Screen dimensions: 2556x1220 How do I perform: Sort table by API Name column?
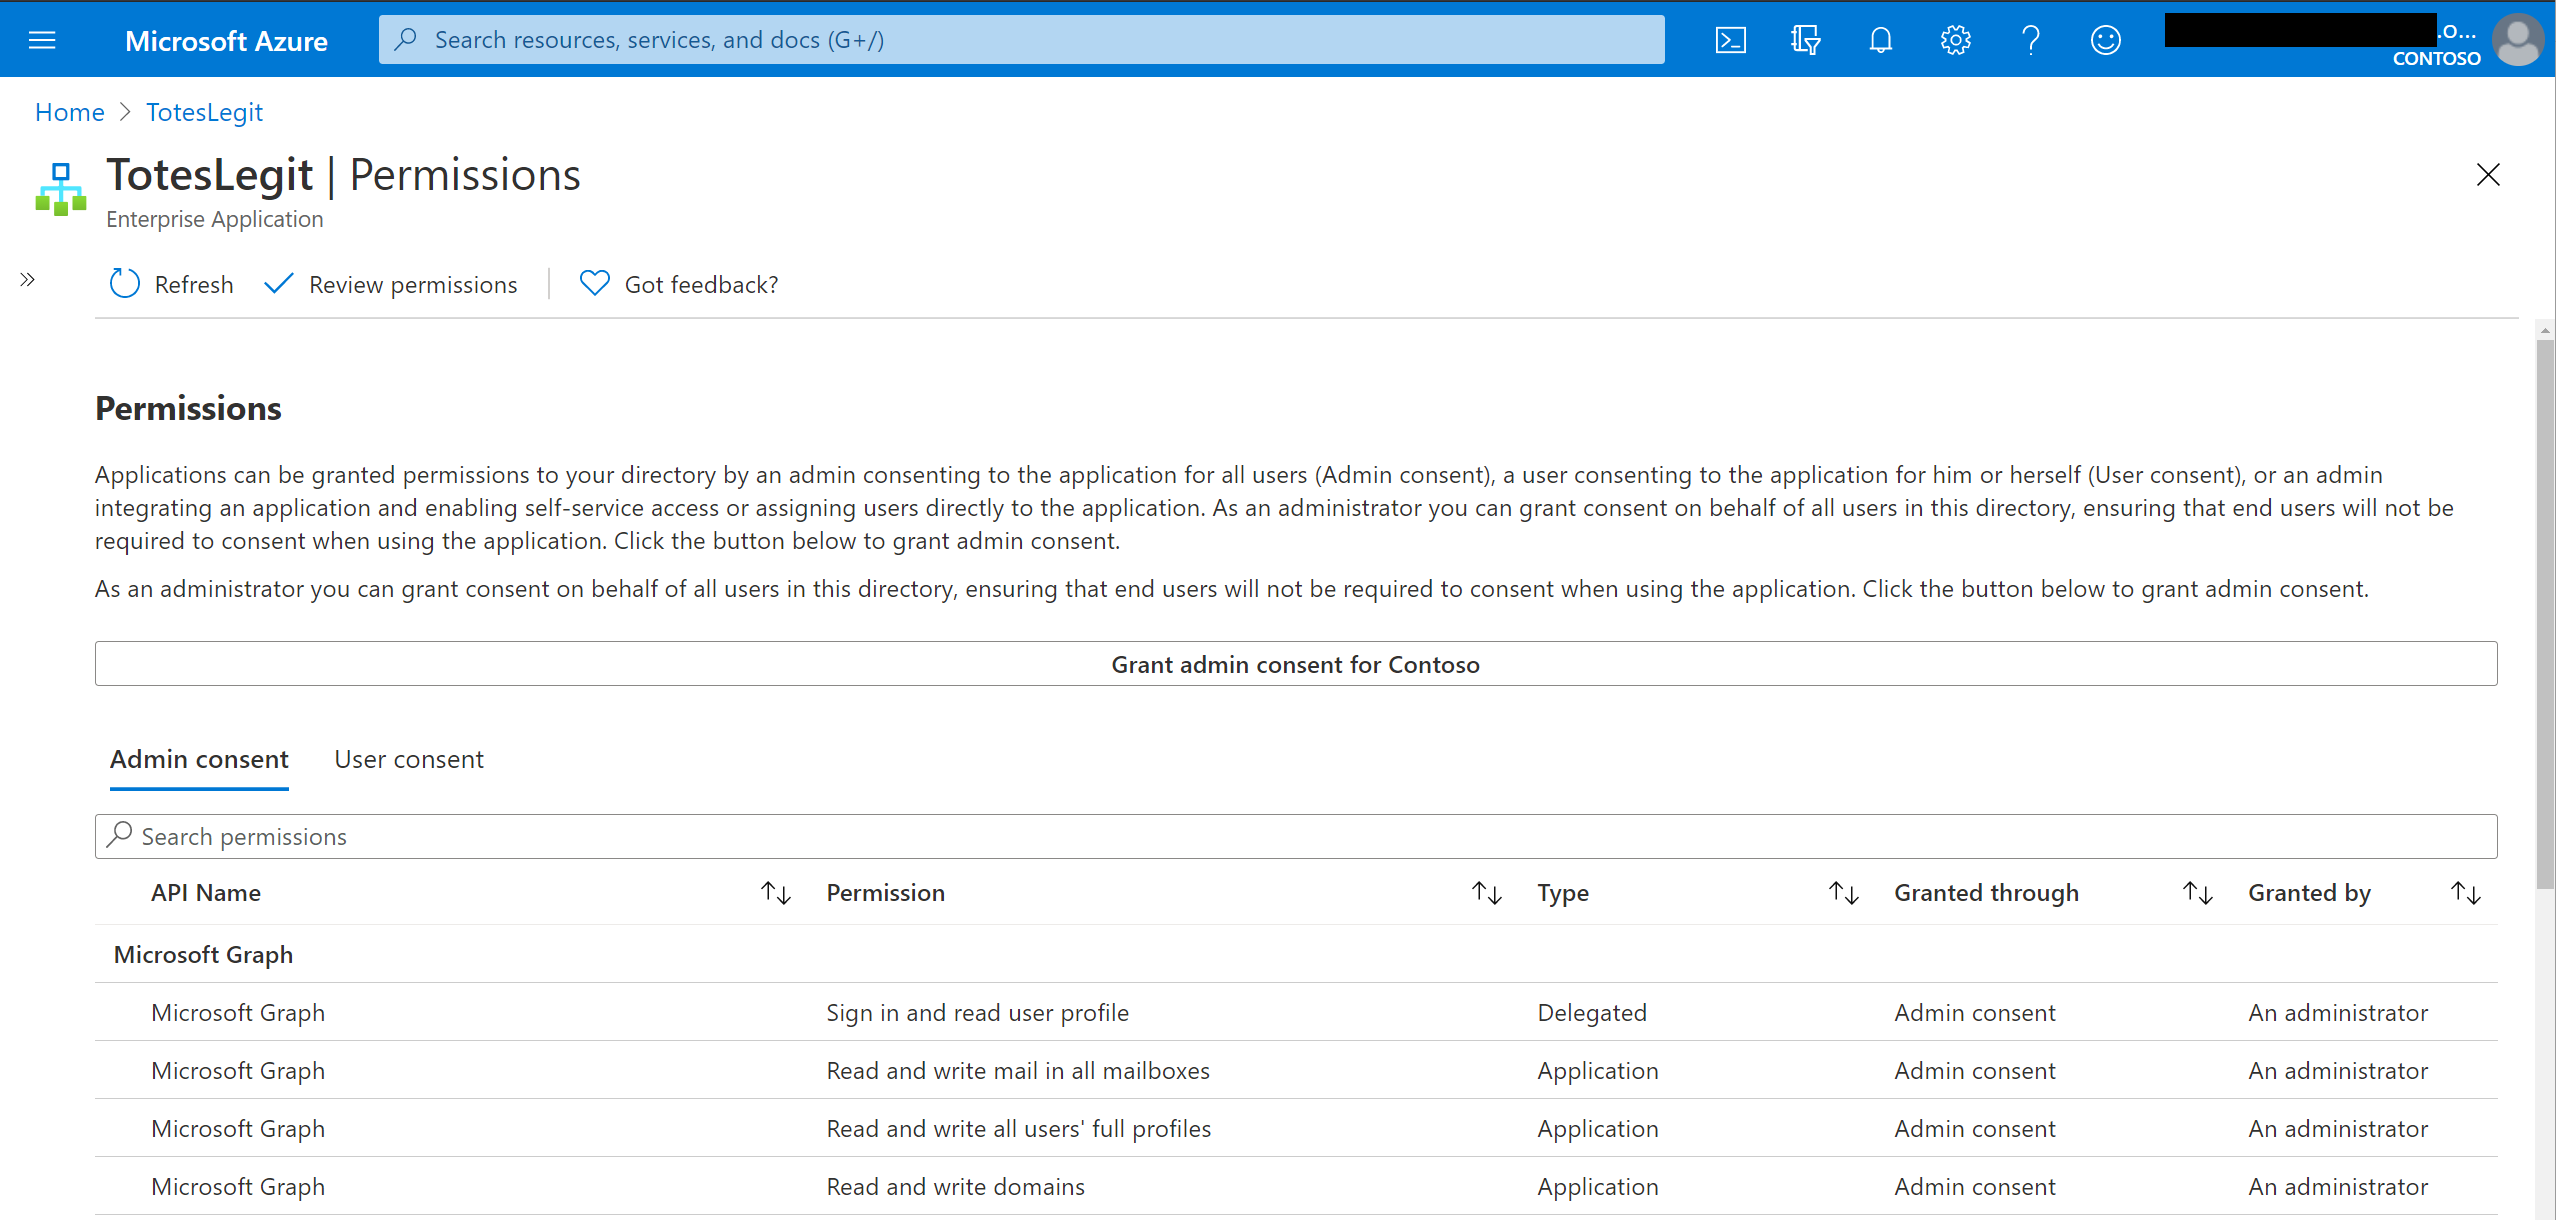tap(775, 893)
